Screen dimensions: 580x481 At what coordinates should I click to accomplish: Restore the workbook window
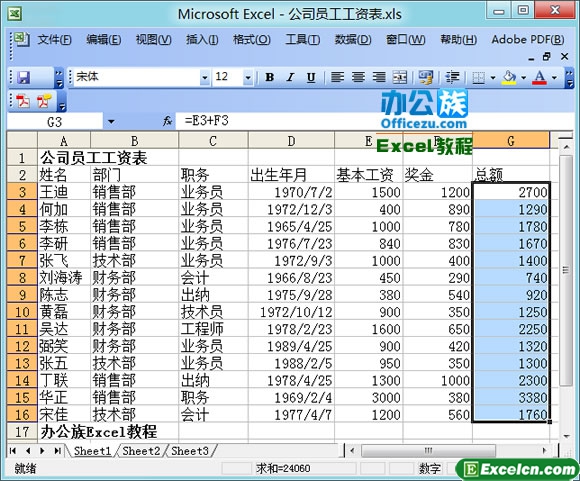tap(546, 57)
